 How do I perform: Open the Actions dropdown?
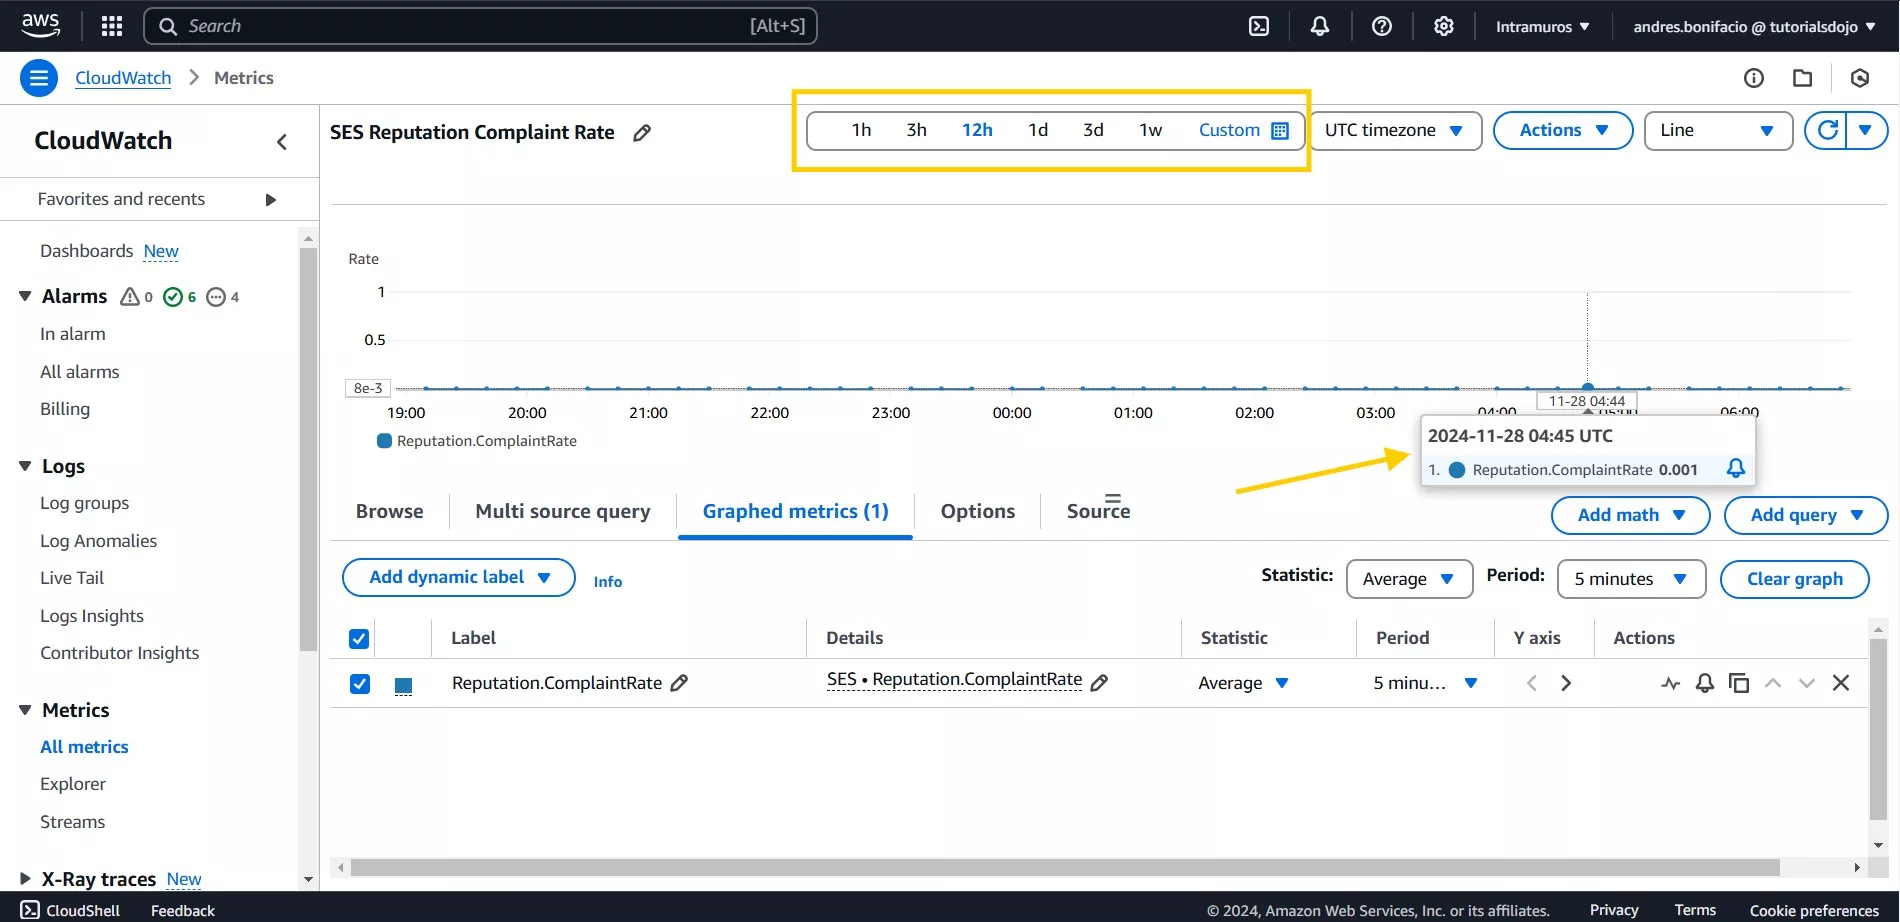pyautogui.click(x=1563, y=131)
